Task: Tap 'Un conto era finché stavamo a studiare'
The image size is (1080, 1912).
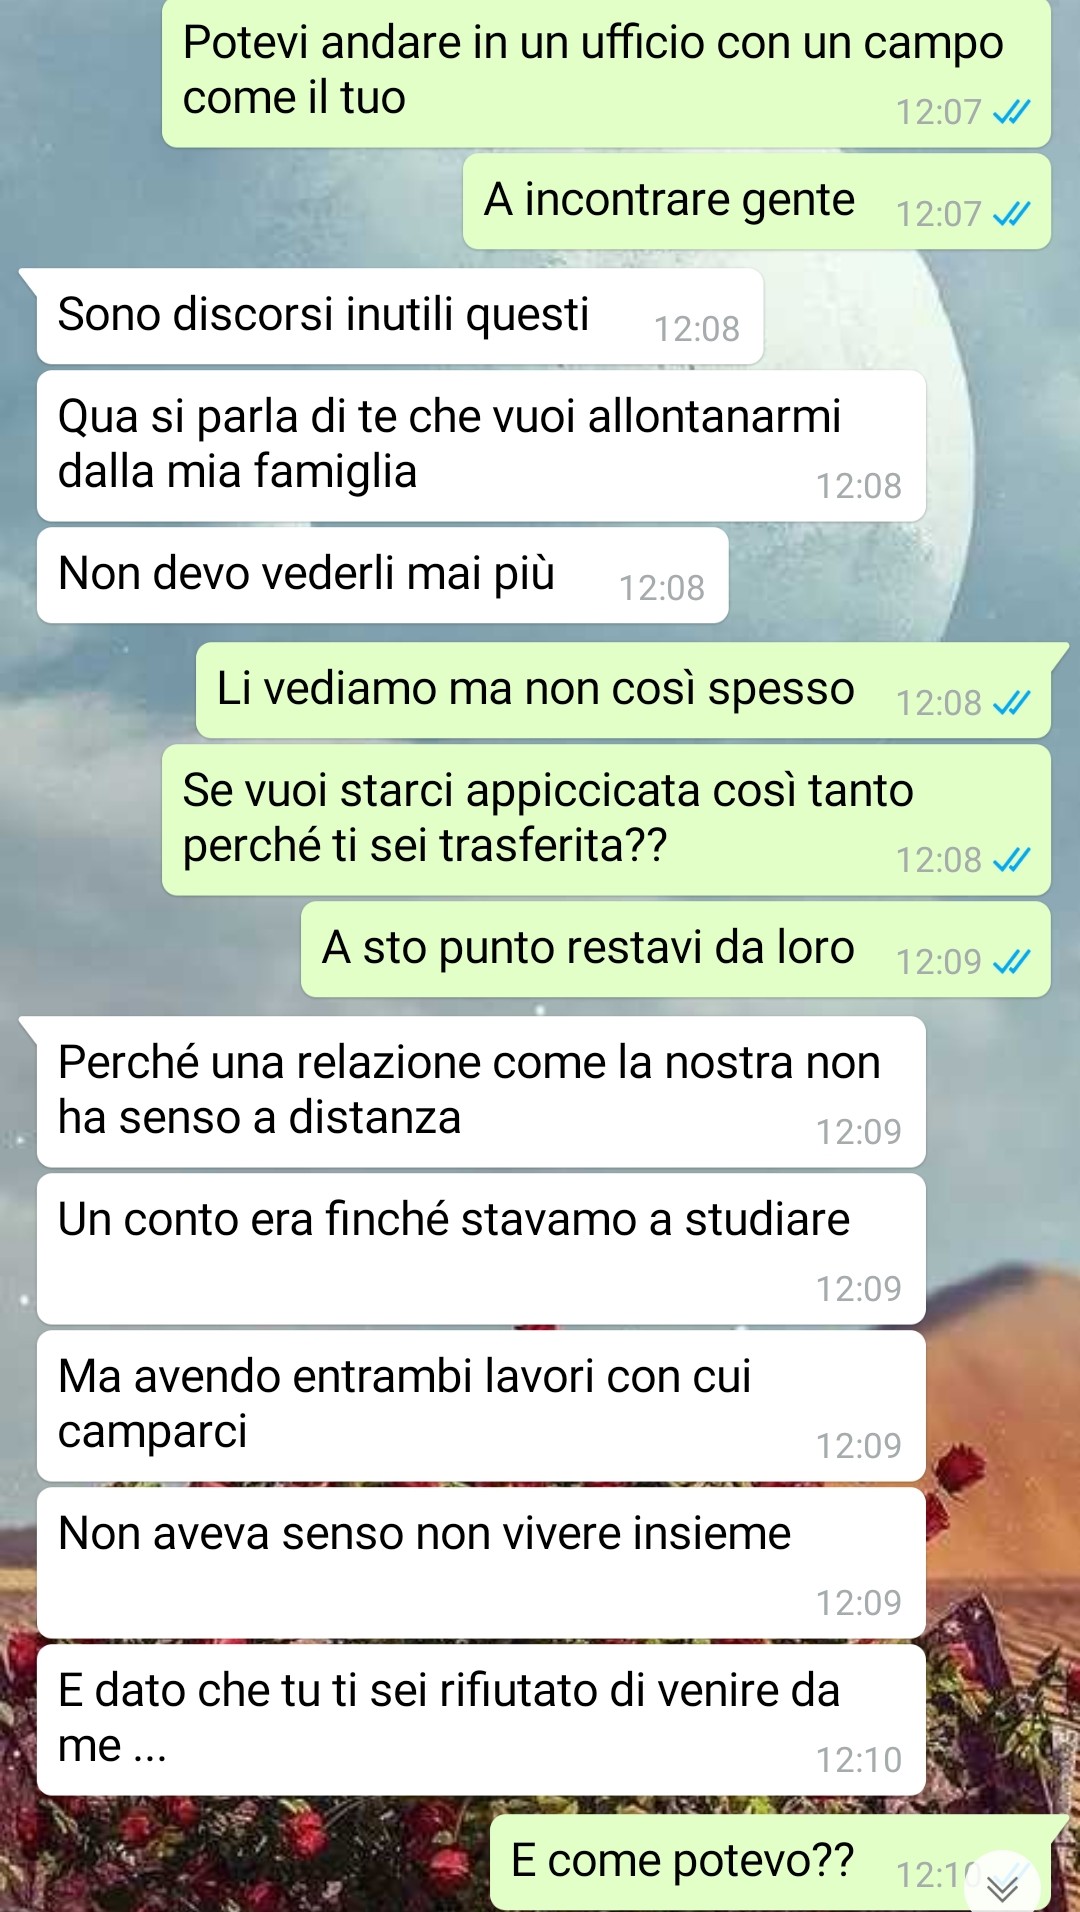Action: 481,1249
